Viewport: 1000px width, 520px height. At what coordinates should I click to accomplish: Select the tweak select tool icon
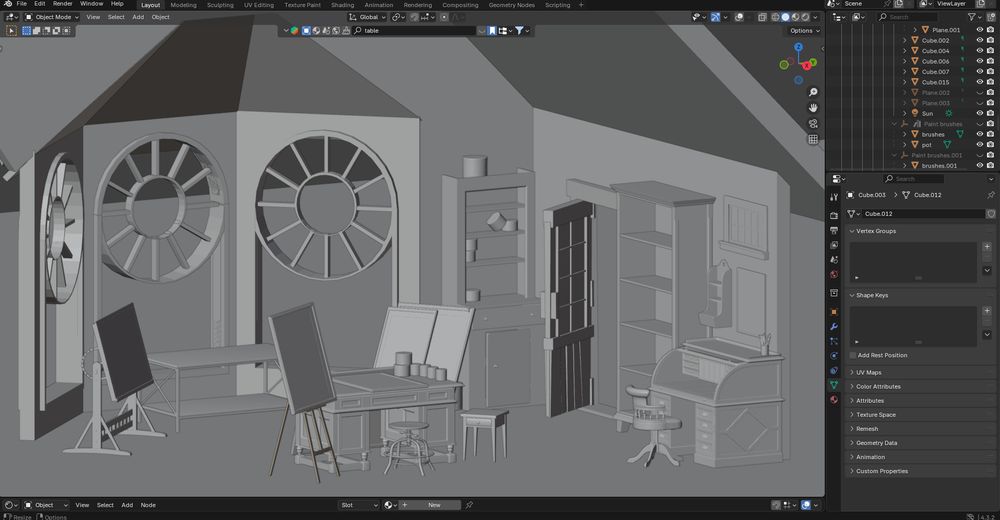point(11,31)
